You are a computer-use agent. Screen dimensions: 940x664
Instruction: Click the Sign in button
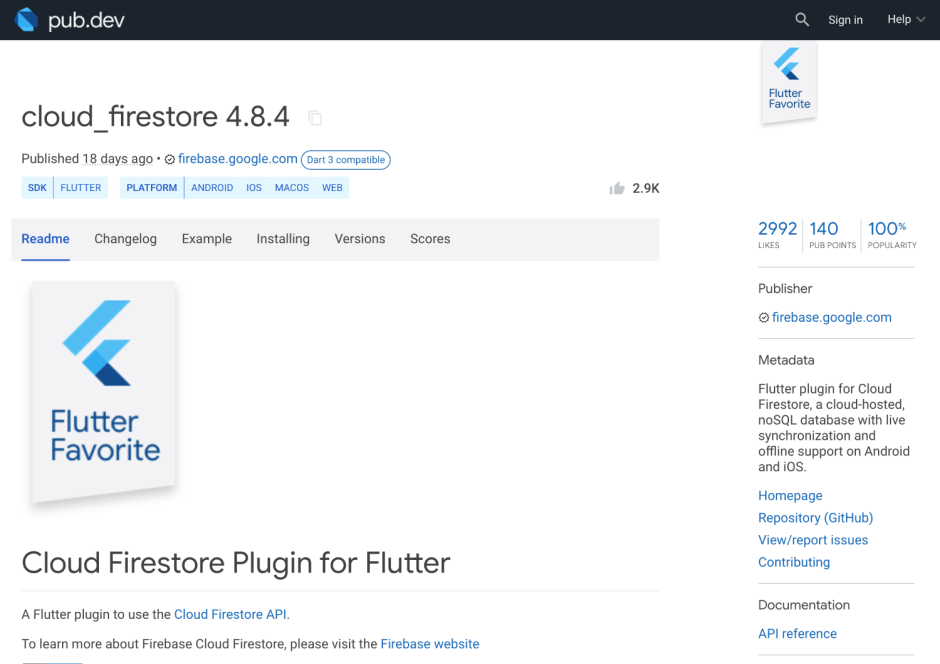(845, 19)
